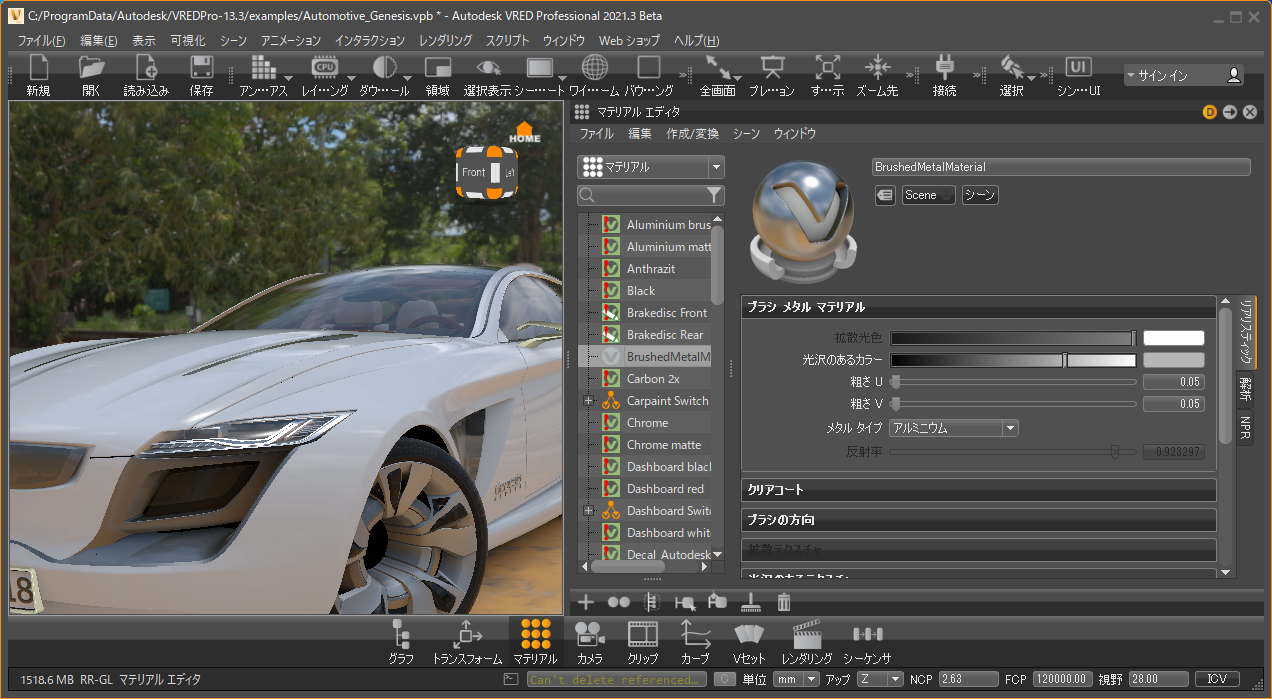
Task: Open the ファイル(F) main menu
Action: click(x=41, y=41)
